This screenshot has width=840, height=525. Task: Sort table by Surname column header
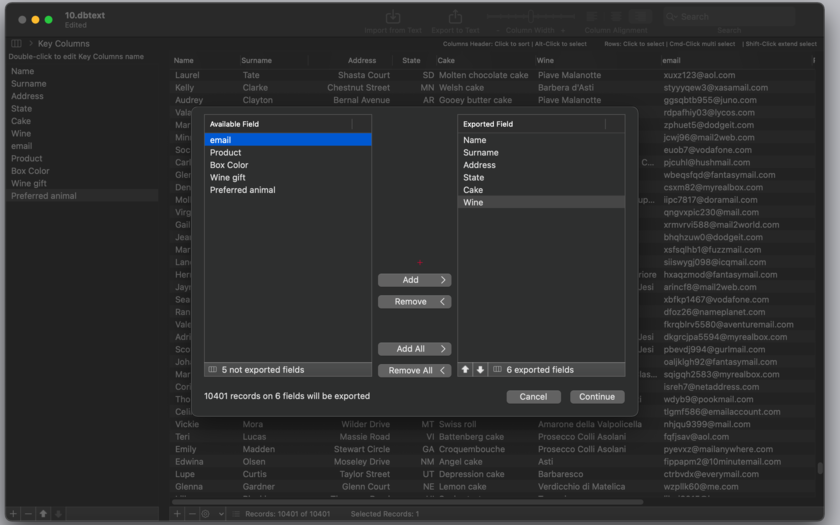[x=257, y=61]
